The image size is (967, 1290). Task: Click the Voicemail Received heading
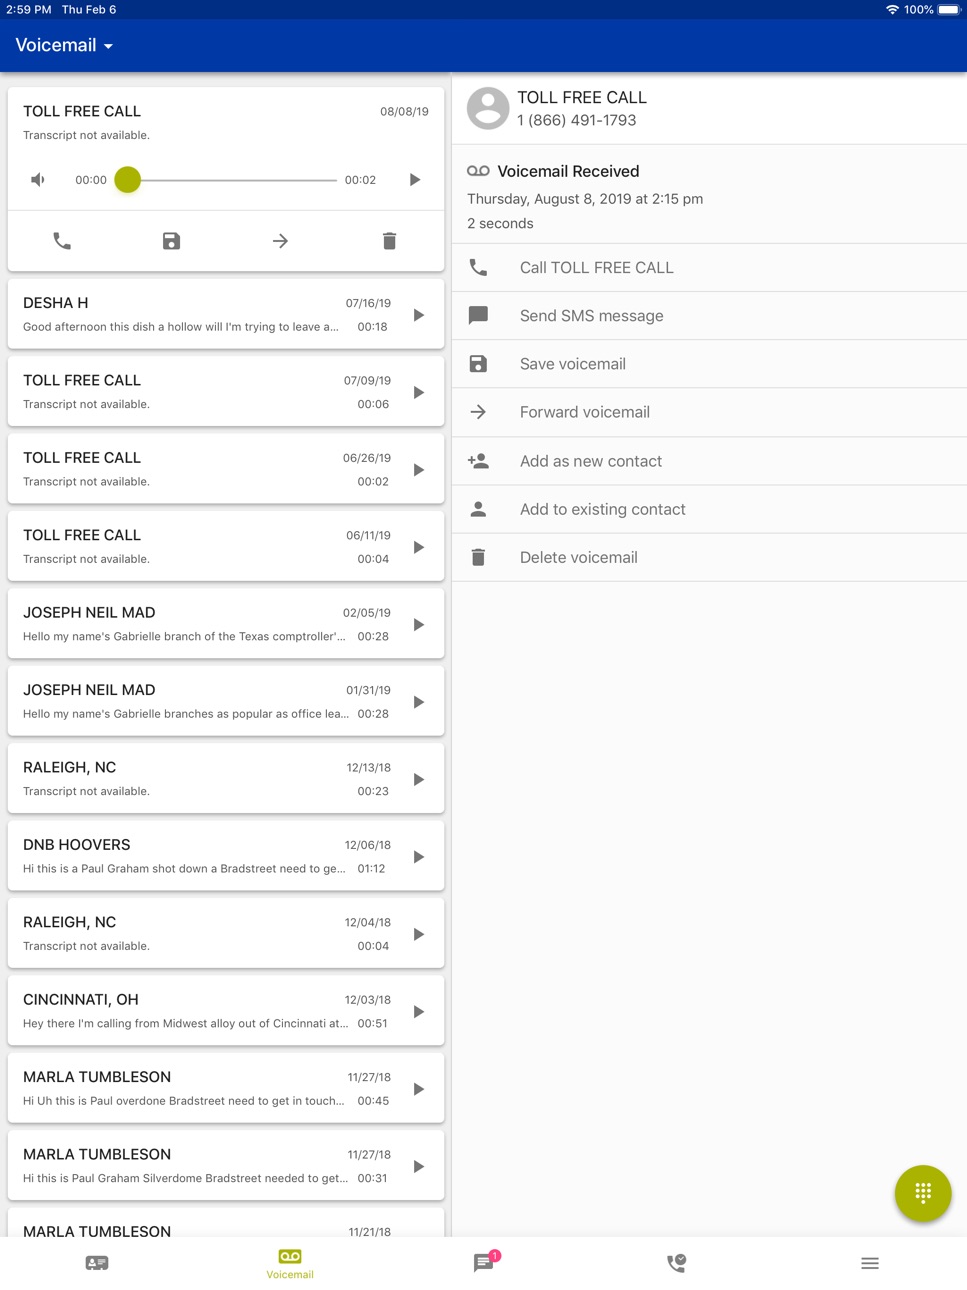tap(568, 171)
